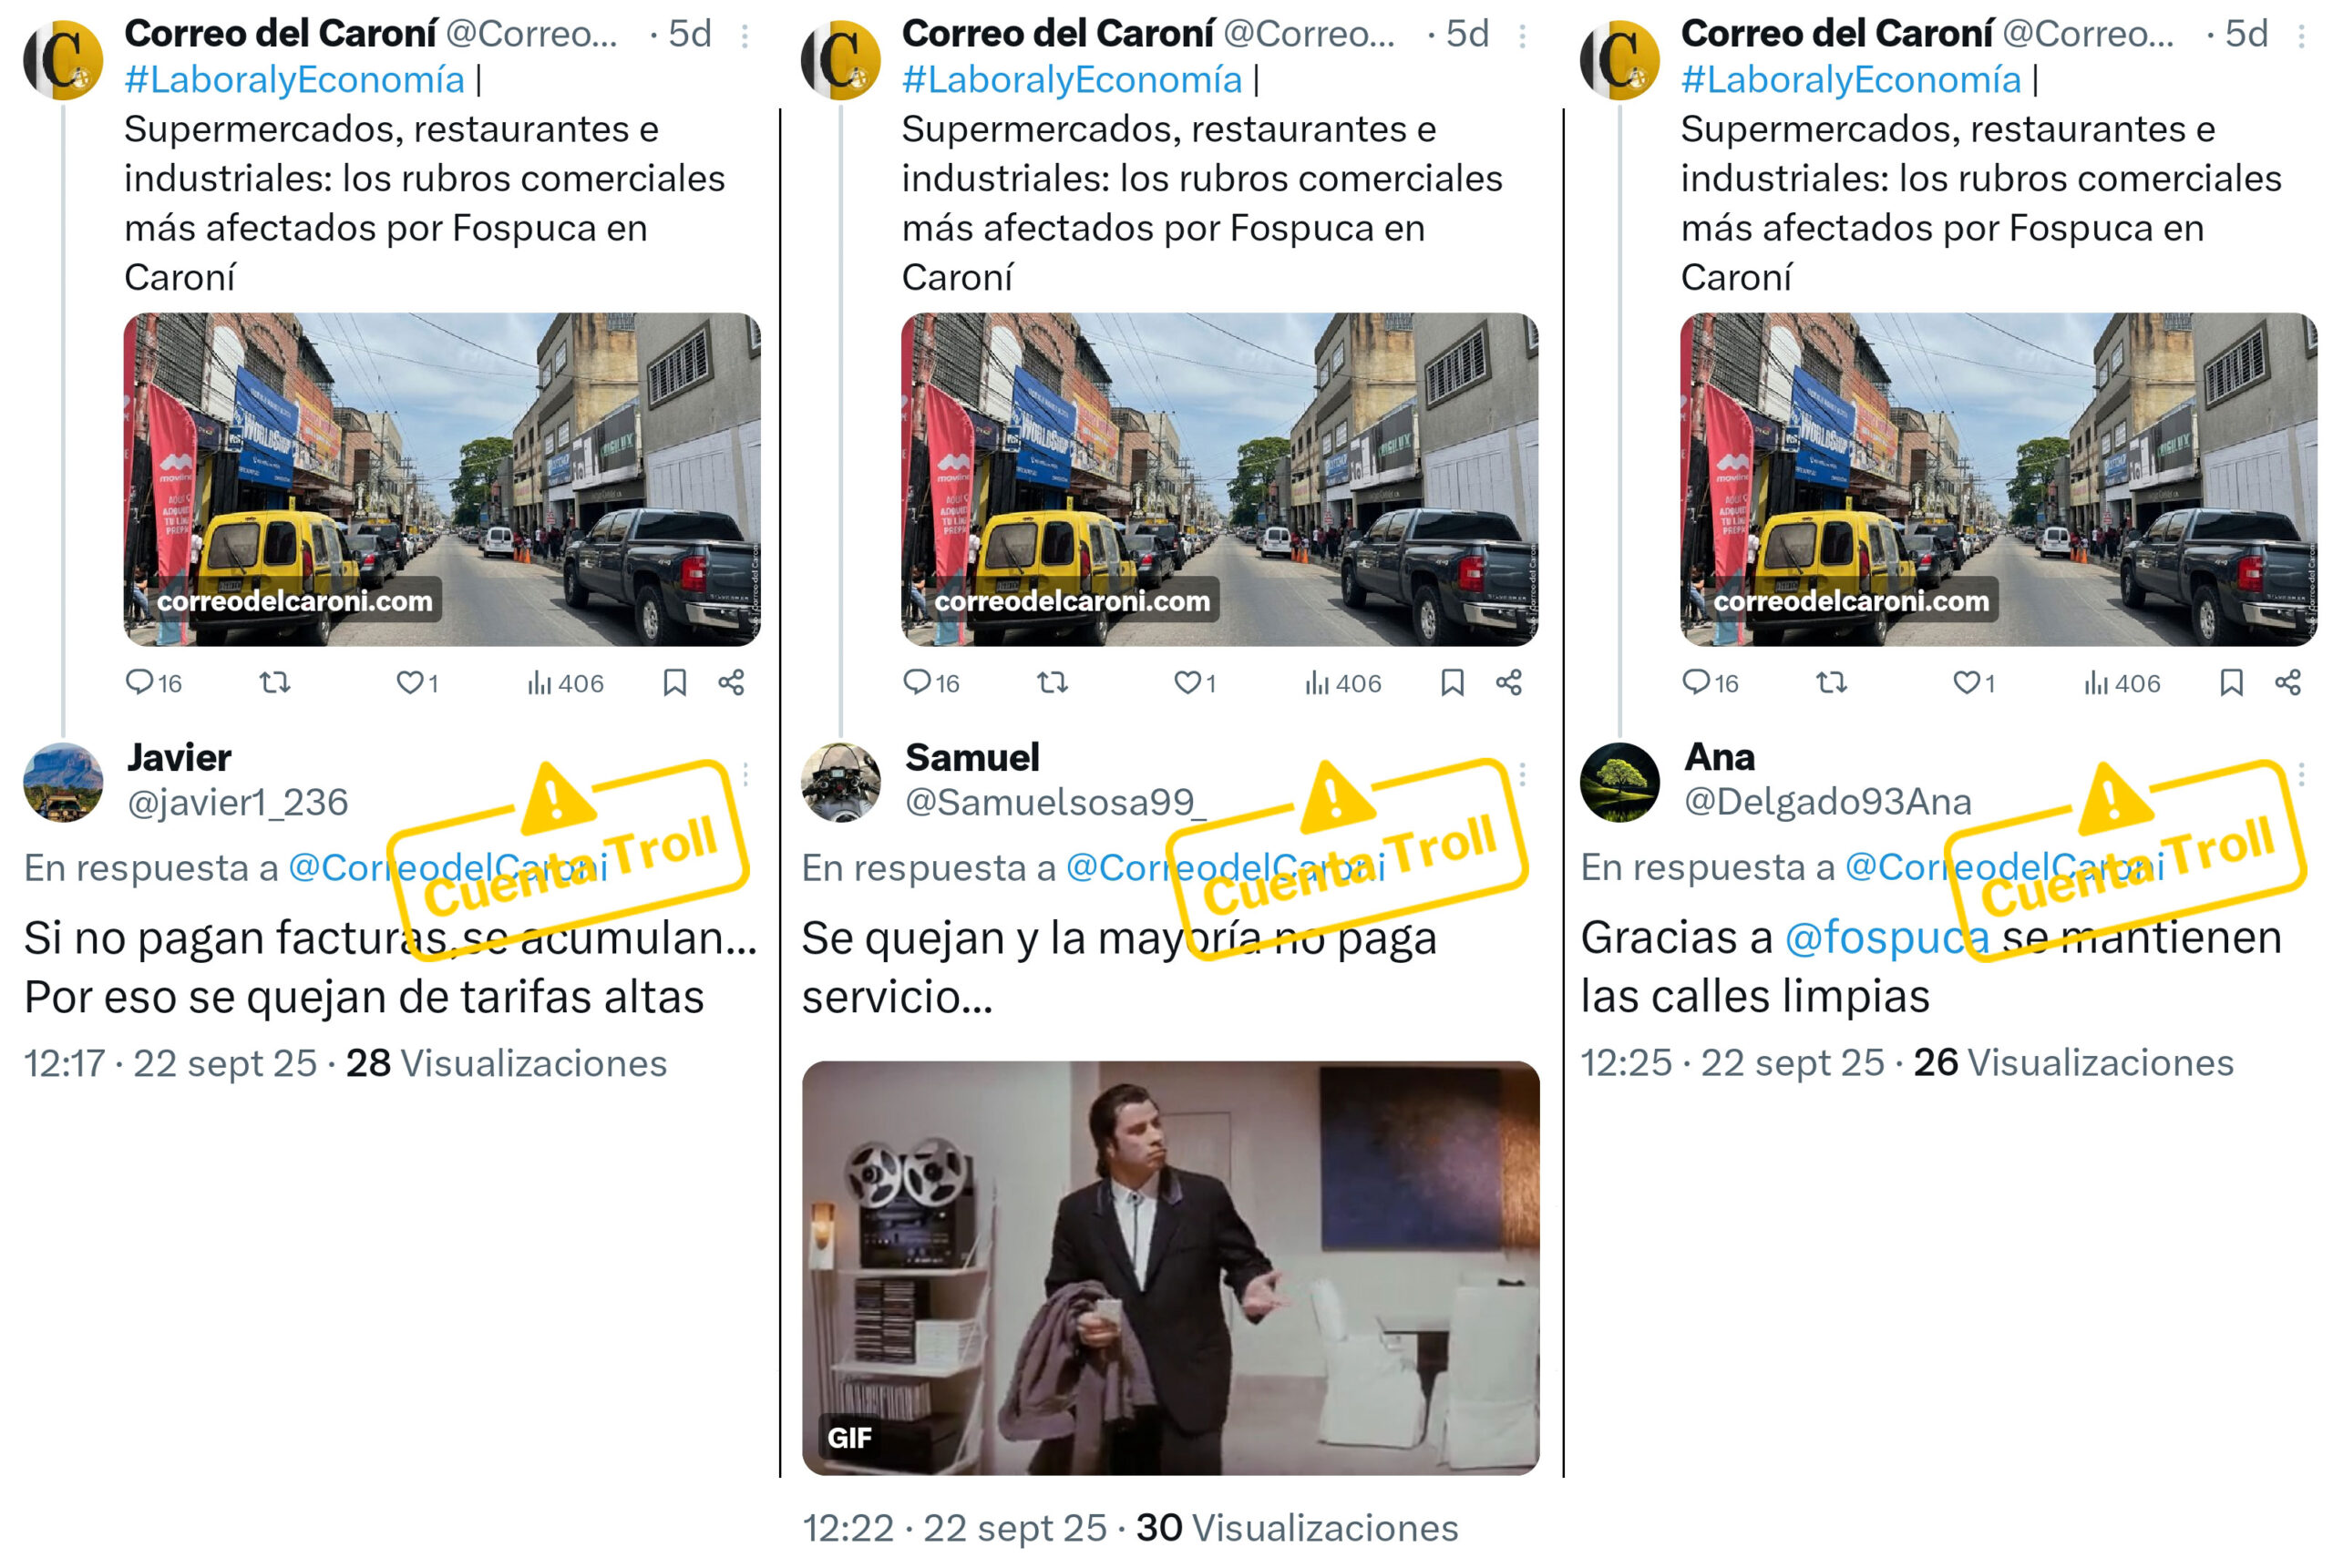The width and height of the screenshot is (2333, 1568).
Task: Retweet the middle column Correo del Caroní post
Action: (1052, 682)
